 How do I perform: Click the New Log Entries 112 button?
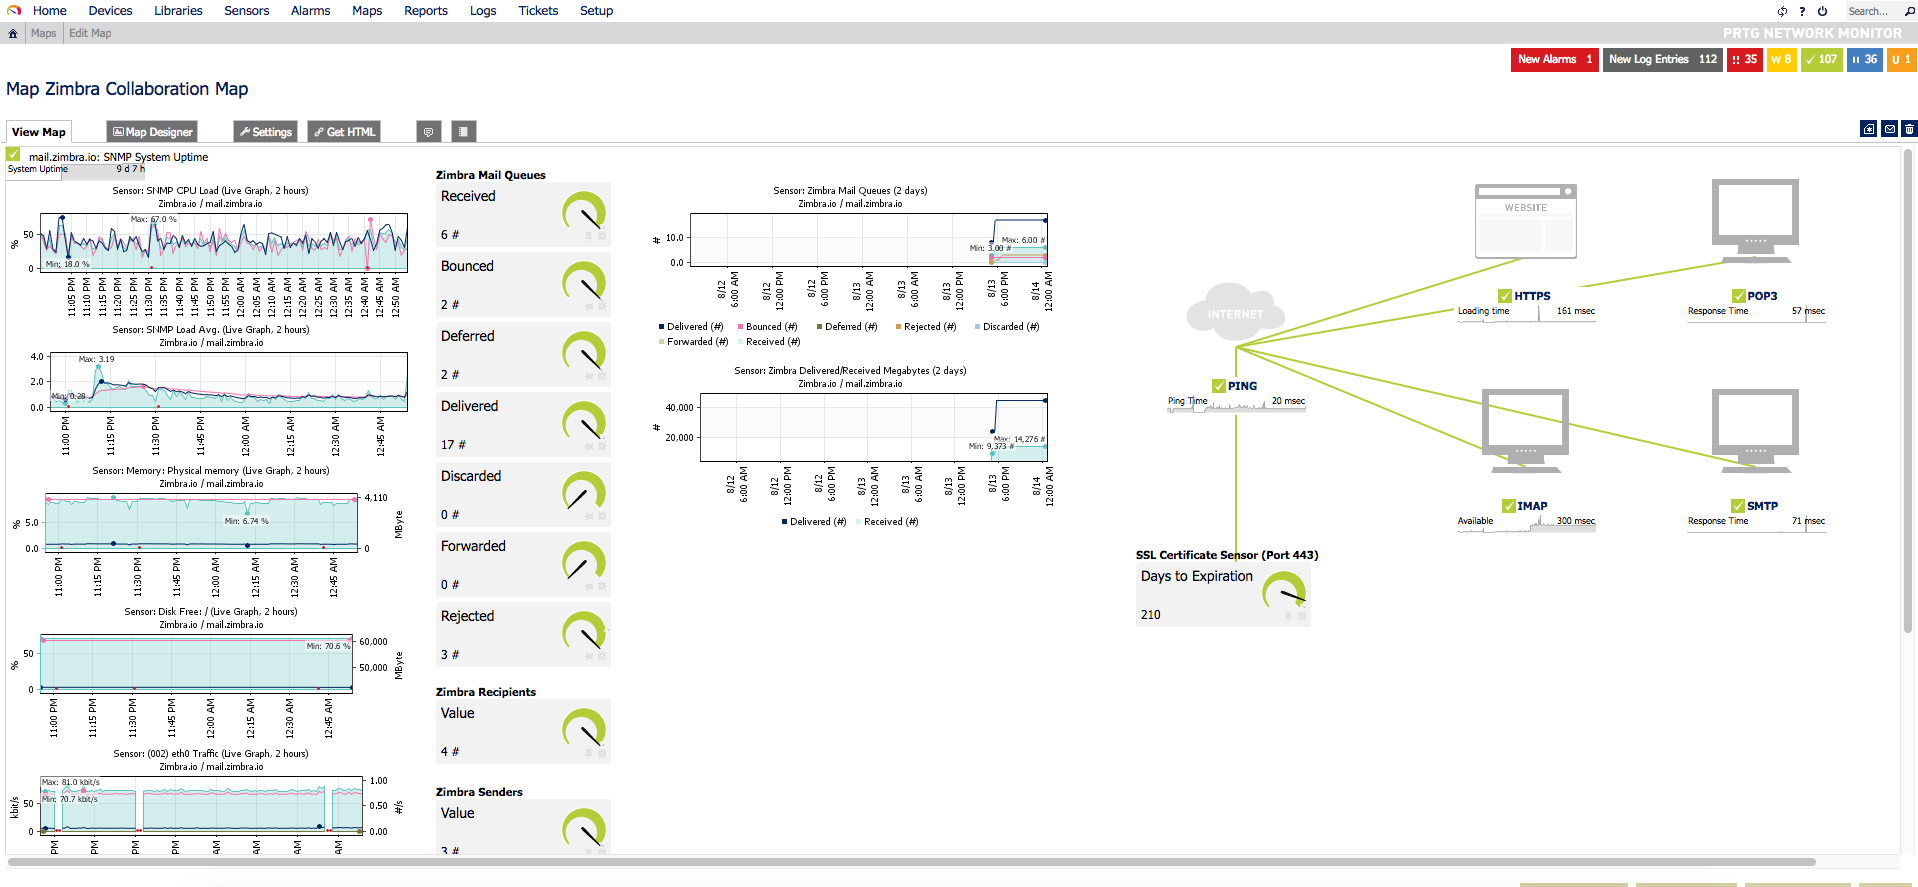(1663, 59)
